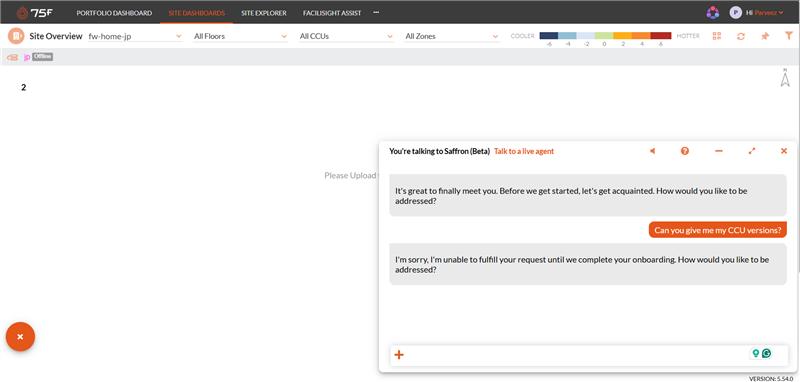
Task: Open the chat help question icon
Action: [x=685, y=151]
